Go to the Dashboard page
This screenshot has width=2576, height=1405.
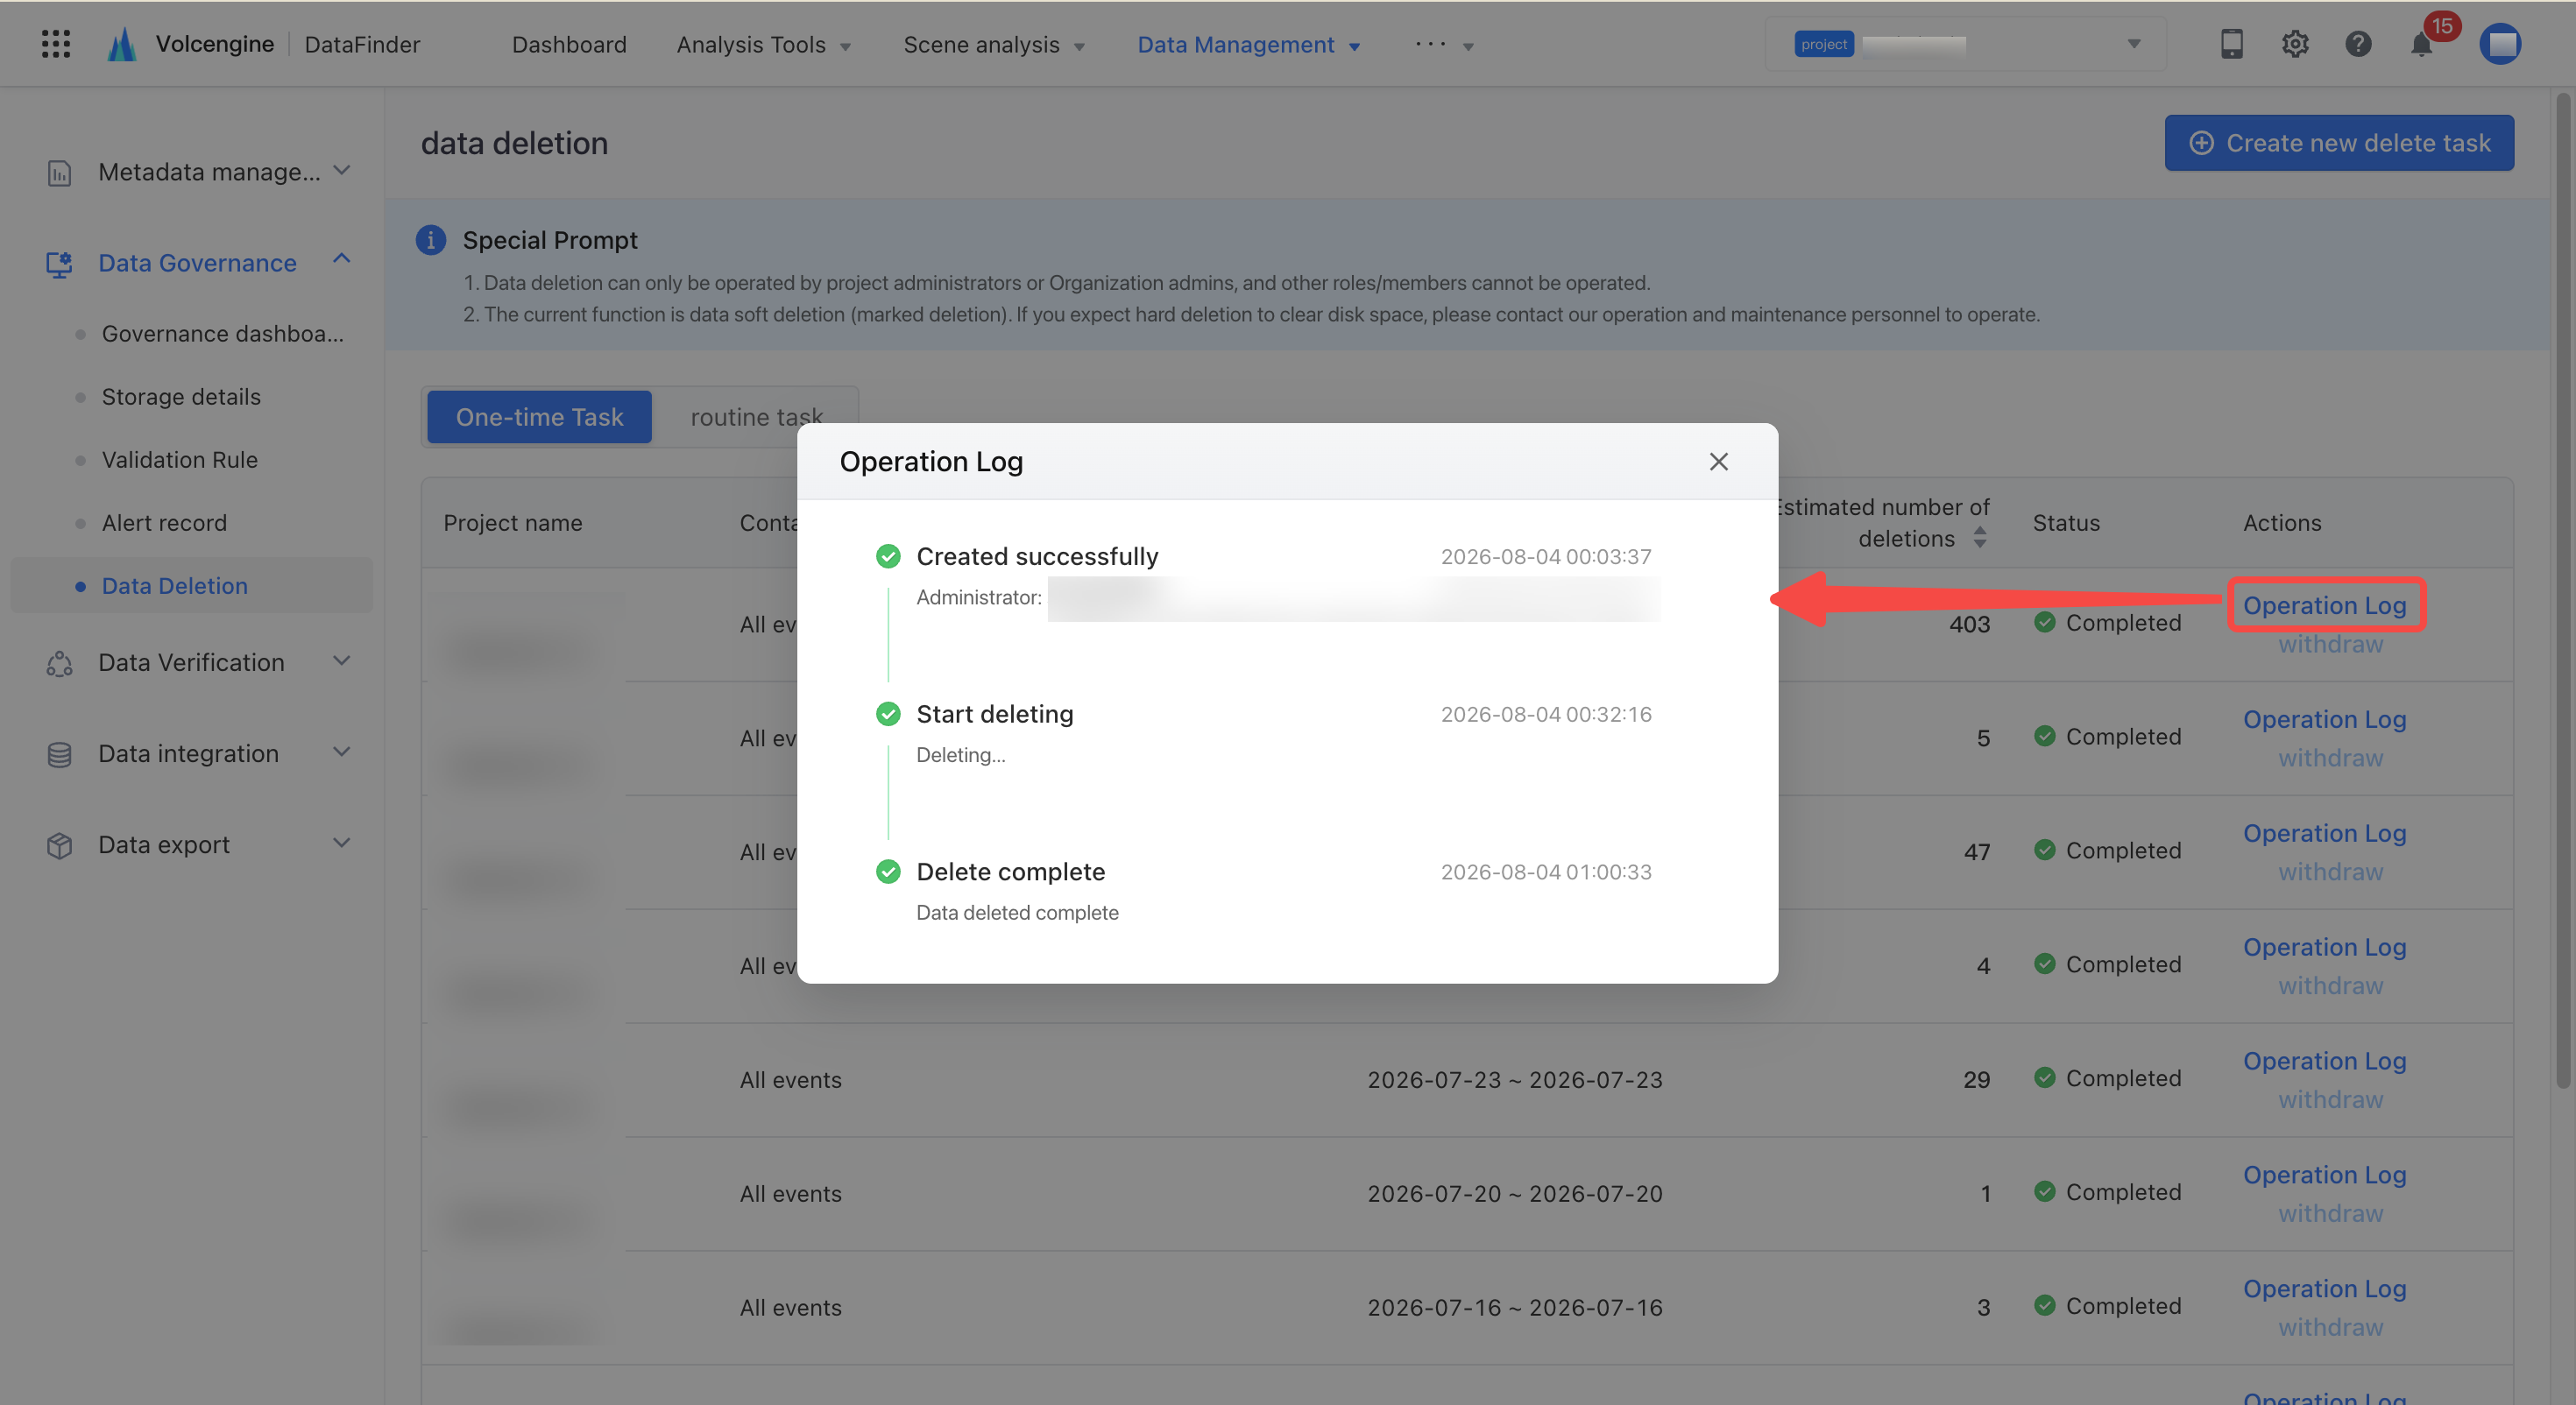tap(569, 45)
